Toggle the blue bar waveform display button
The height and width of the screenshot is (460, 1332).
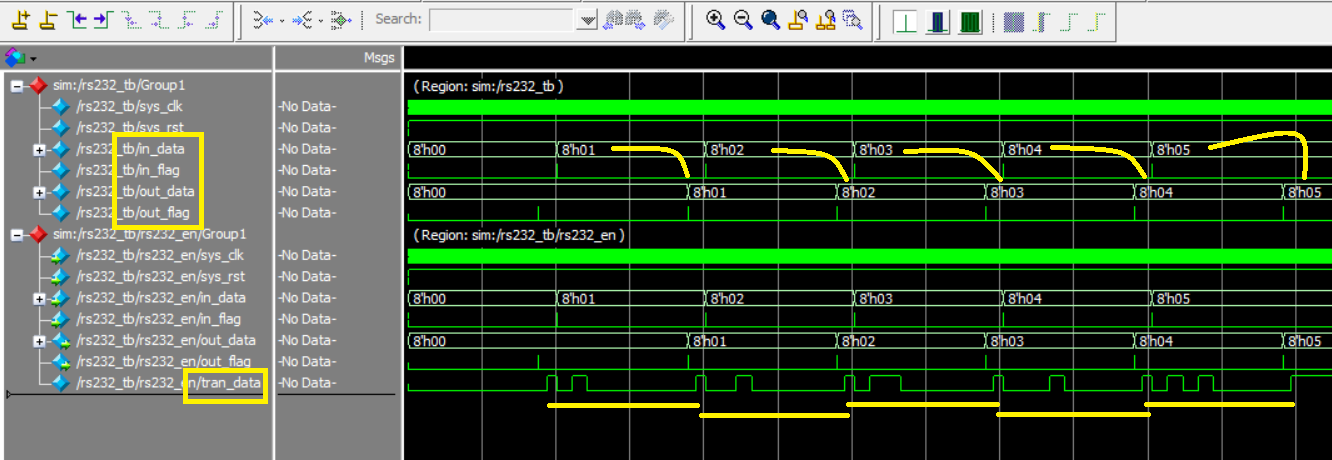(938, 21)
